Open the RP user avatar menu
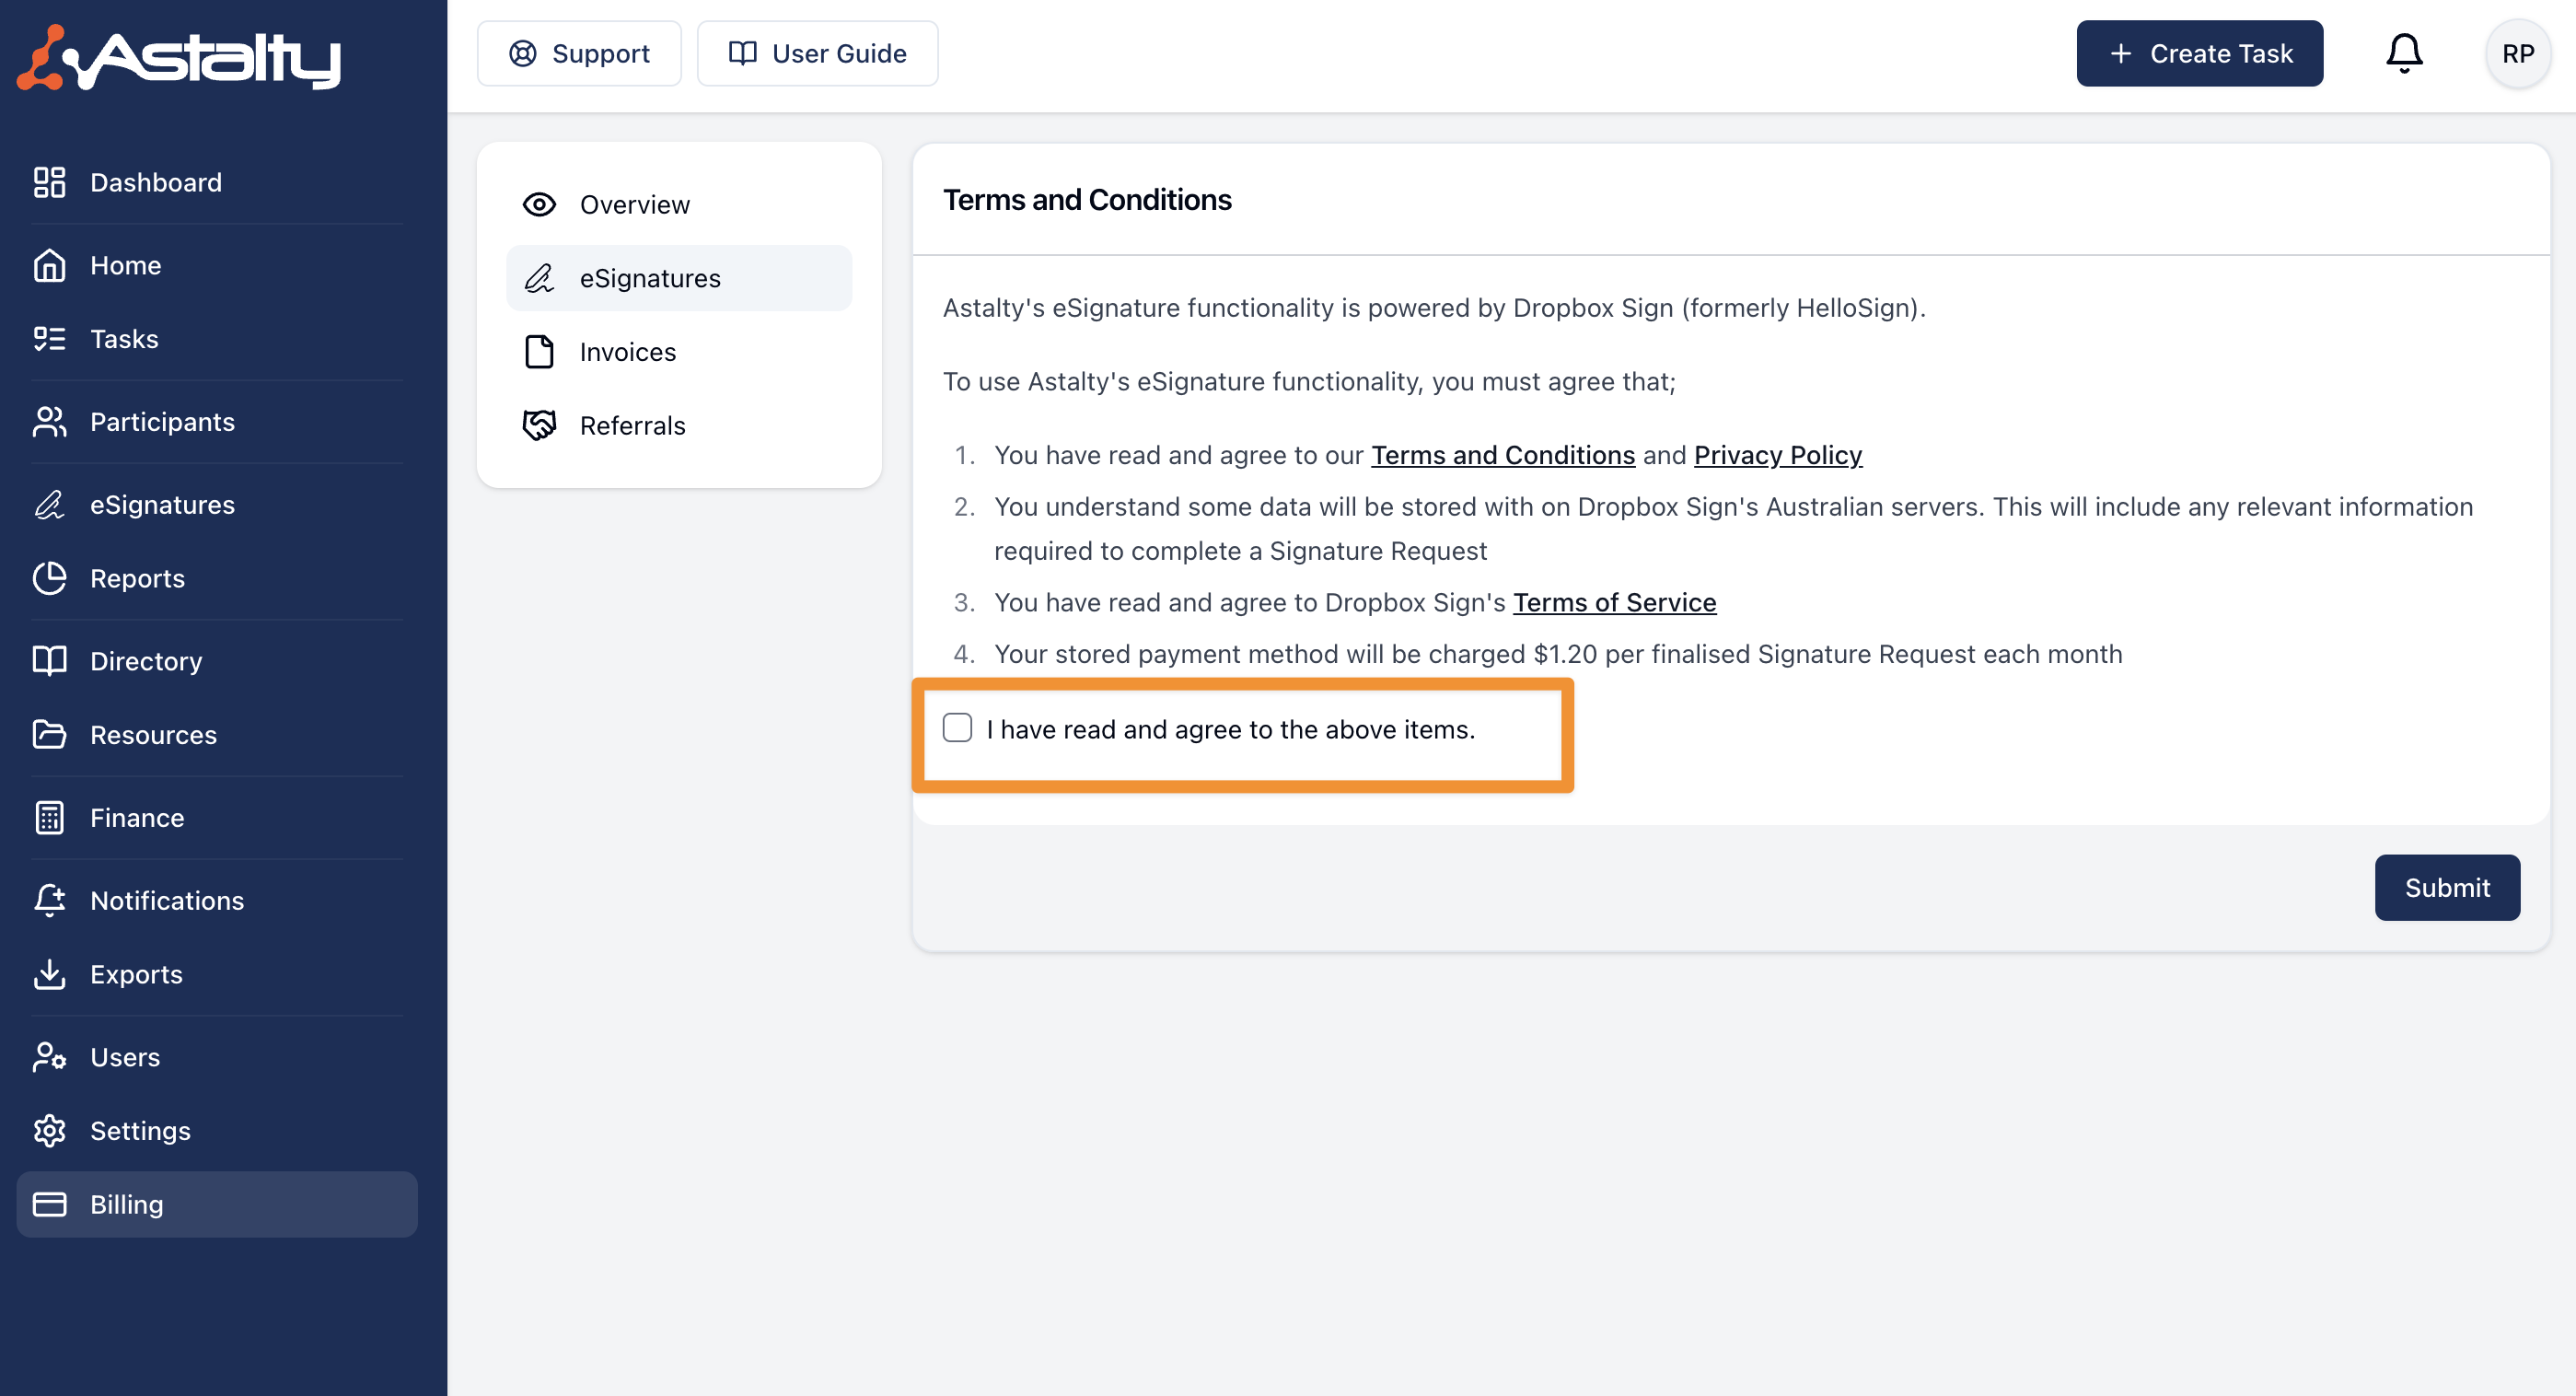This screenshot has height=1396, width=2576. 2517,54
